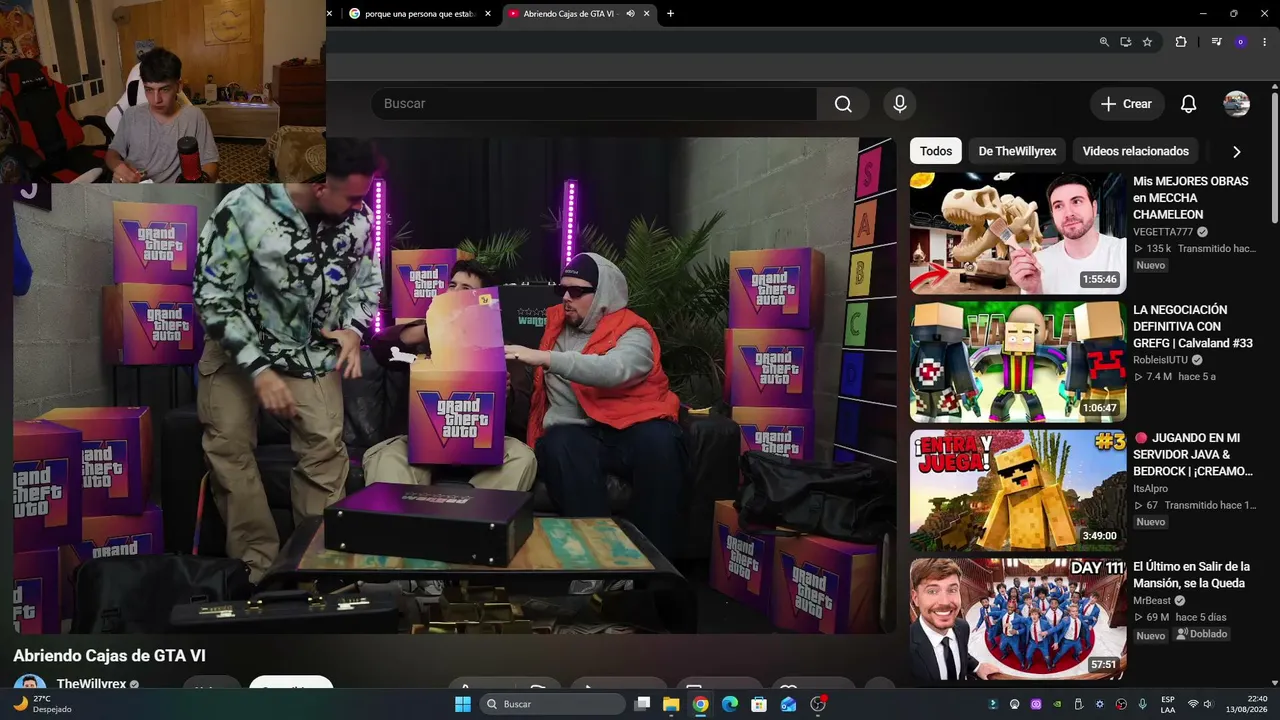This screenshot has width=1280, height=720.
Task: Click the Chrome icon on the taskbar
Action: point(700,704)
